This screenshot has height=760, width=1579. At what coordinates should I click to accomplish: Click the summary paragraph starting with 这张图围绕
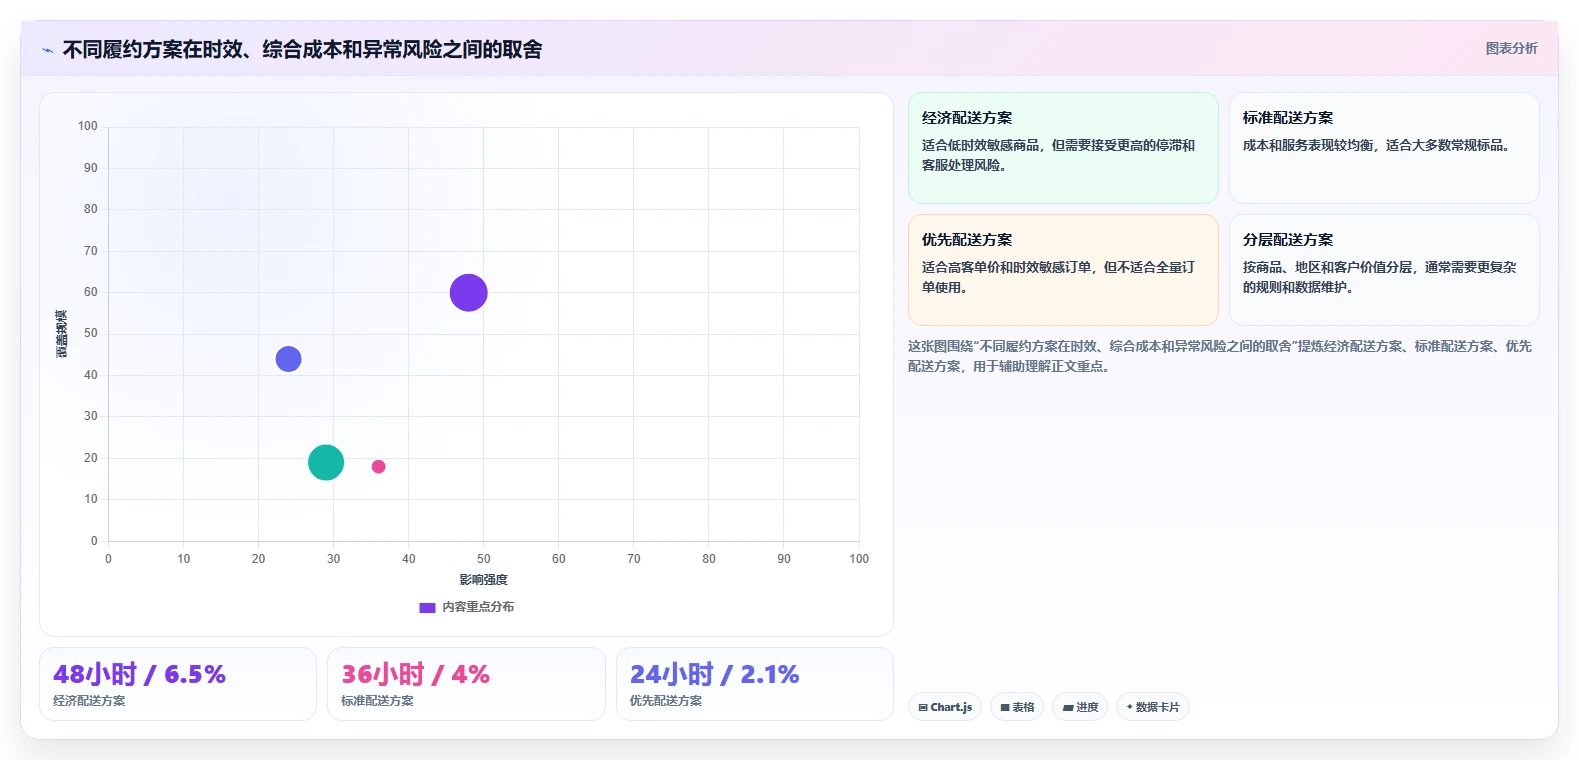click(x=1220, y=356)
